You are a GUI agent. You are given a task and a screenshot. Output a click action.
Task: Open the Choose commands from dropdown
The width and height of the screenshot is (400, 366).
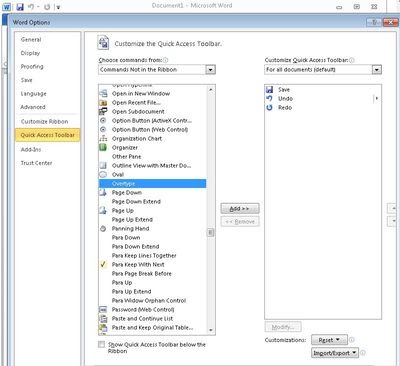coord(210,70)
